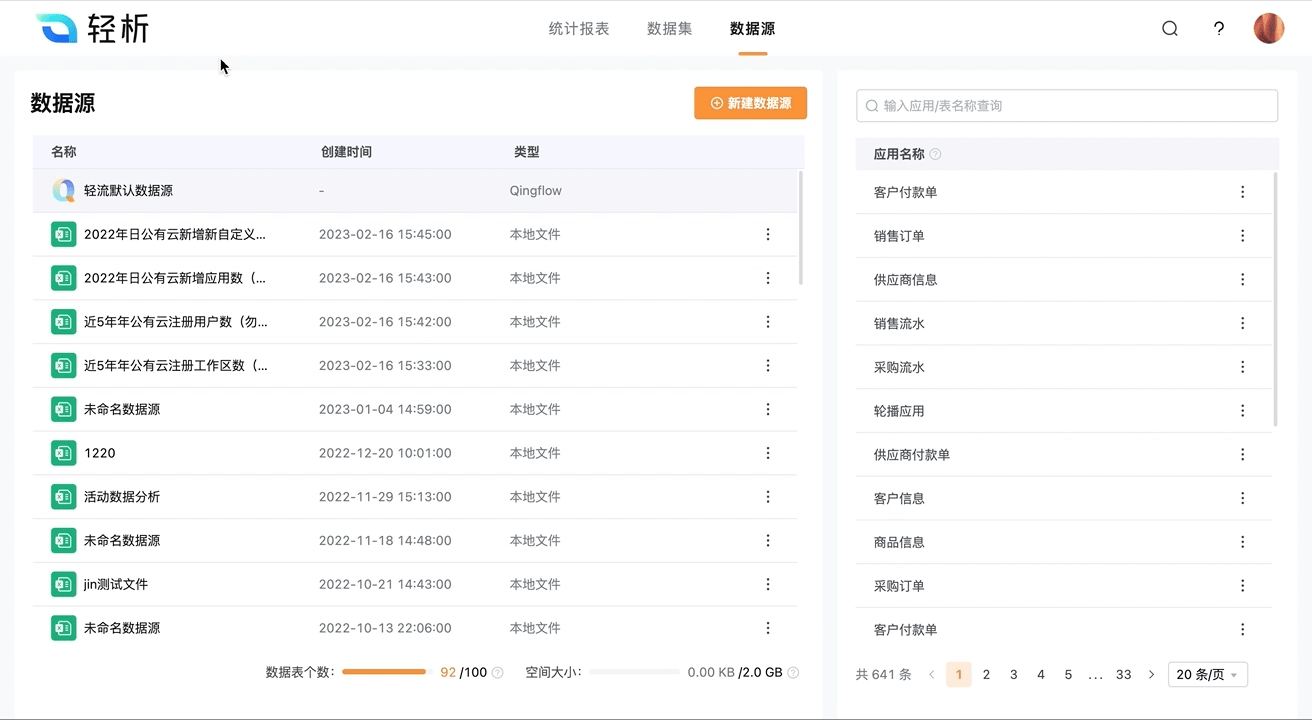
Task: Select current page 1
Action: click(x=958, y=675)
